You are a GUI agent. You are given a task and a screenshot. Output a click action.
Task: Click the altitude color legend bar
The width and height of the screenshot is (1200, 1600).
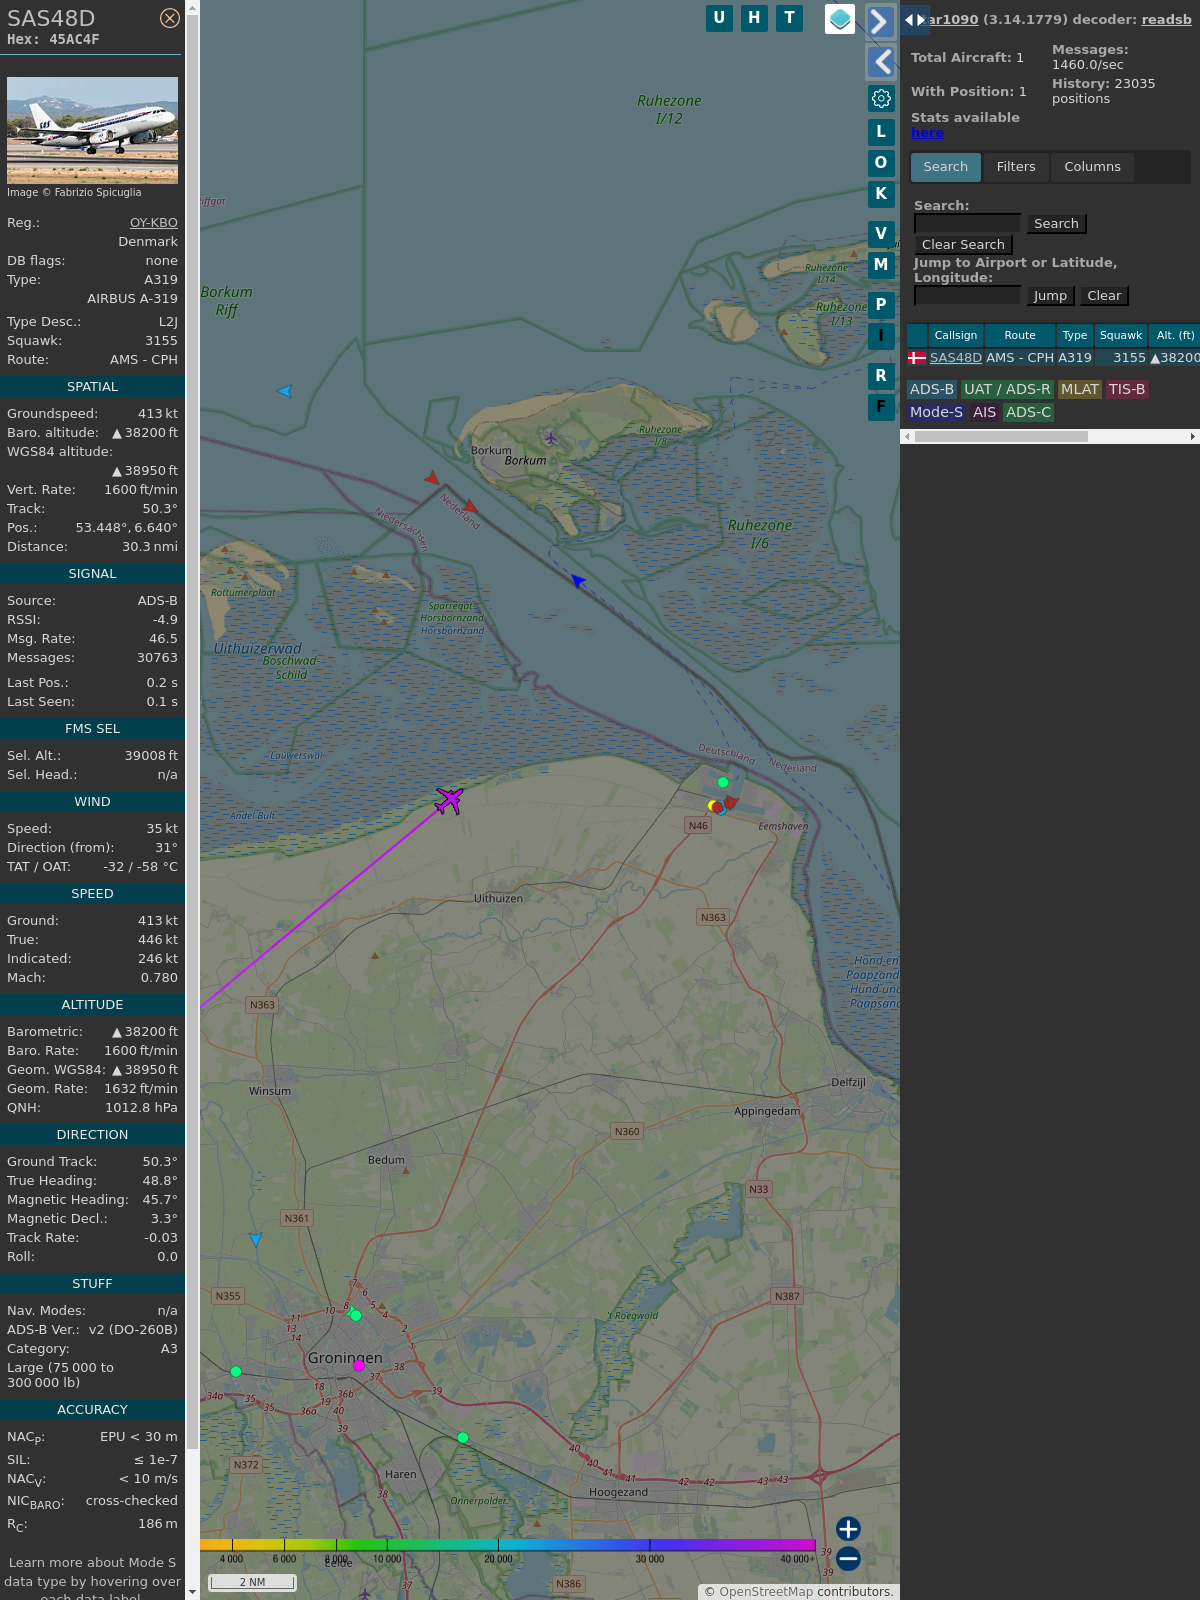click(508, 1545)
